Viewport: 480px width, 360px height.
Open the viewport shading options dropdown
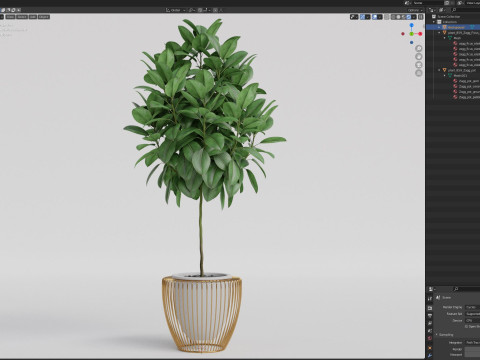pyautogui.click(x=414, y=17)
